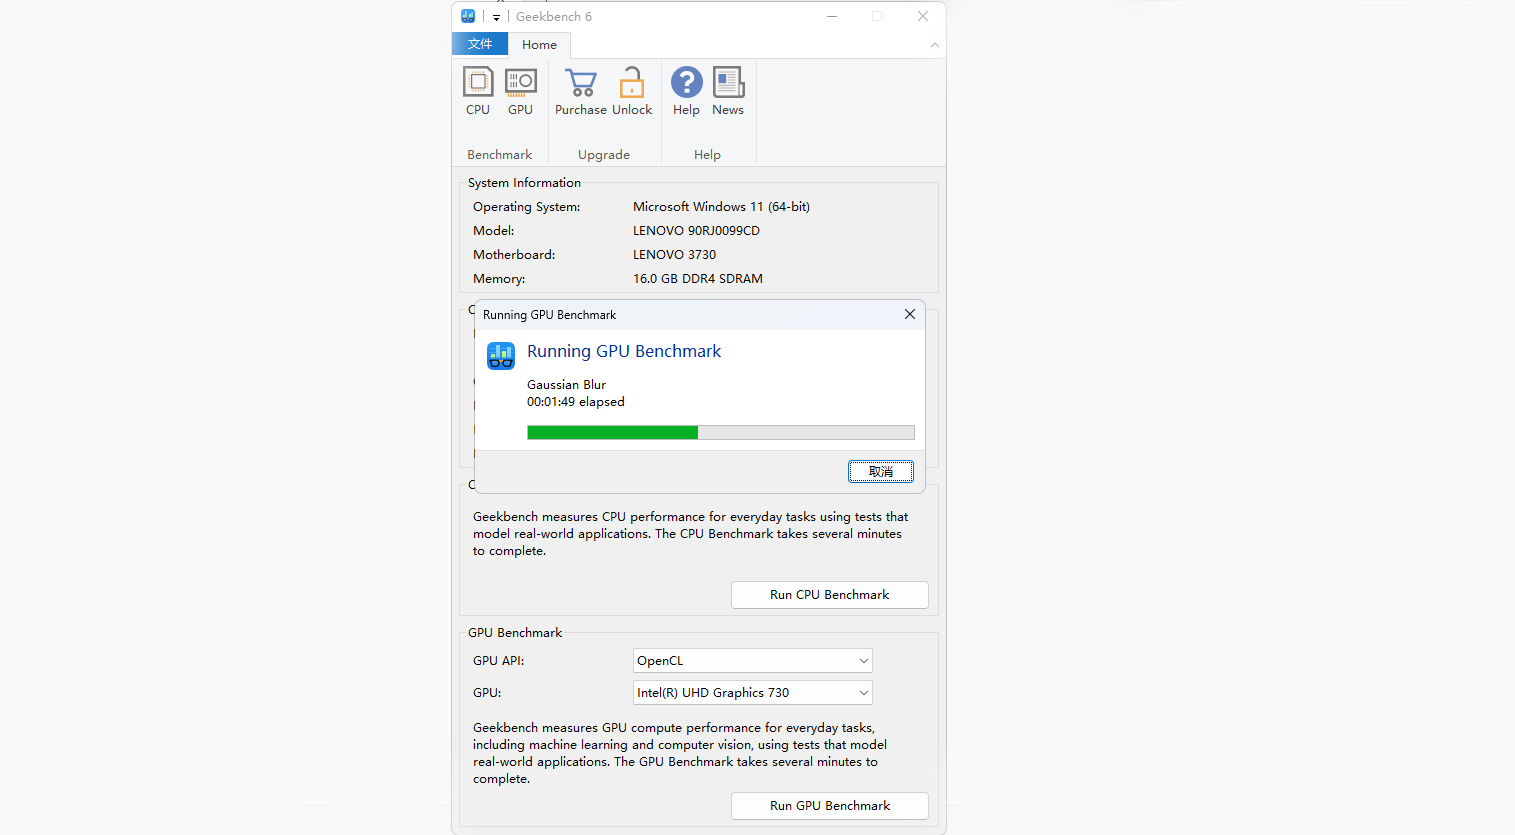Collapse the ribbon with chevron
This screenshot has height=835, width=1515.
[x=935, y=45]
